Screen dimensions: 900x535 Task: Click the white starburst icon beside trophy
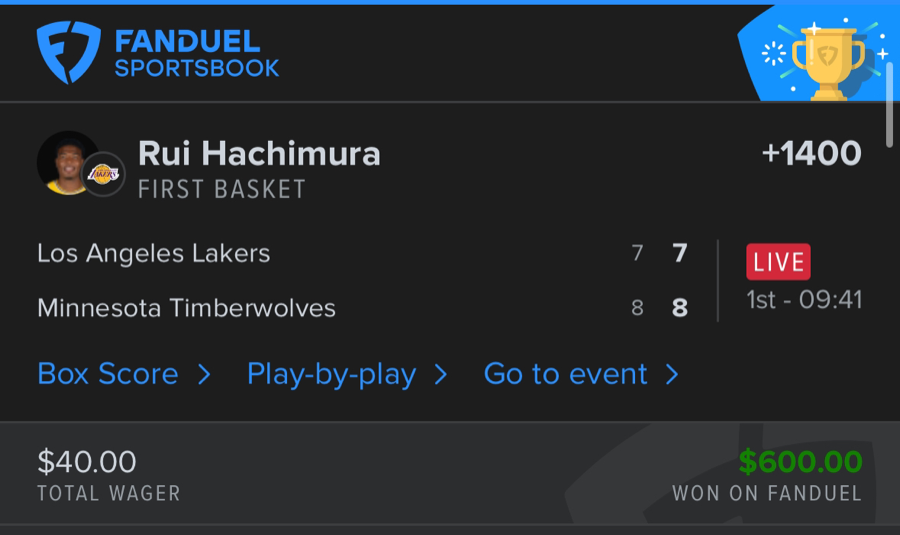pyautogui.click(x=774, y=54)
